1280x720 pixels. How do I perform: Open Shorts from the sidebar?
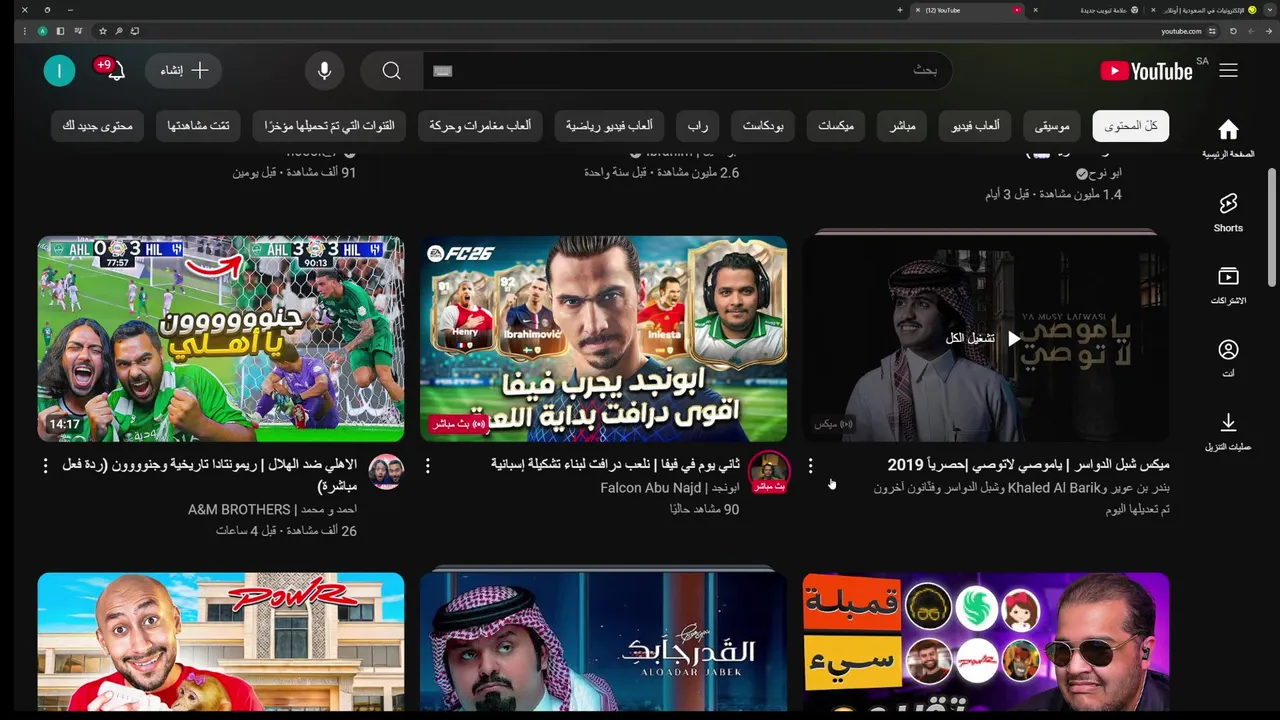click(x=1228, y=213)
